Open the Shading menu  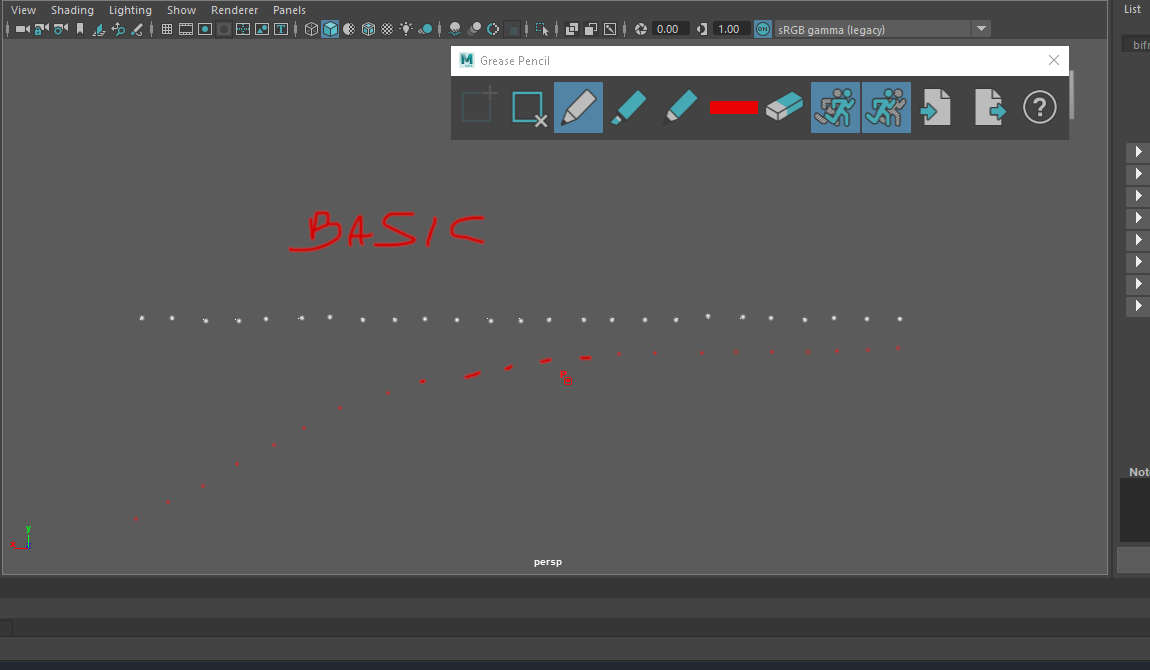pyautogui.click(x=72, y=9)
